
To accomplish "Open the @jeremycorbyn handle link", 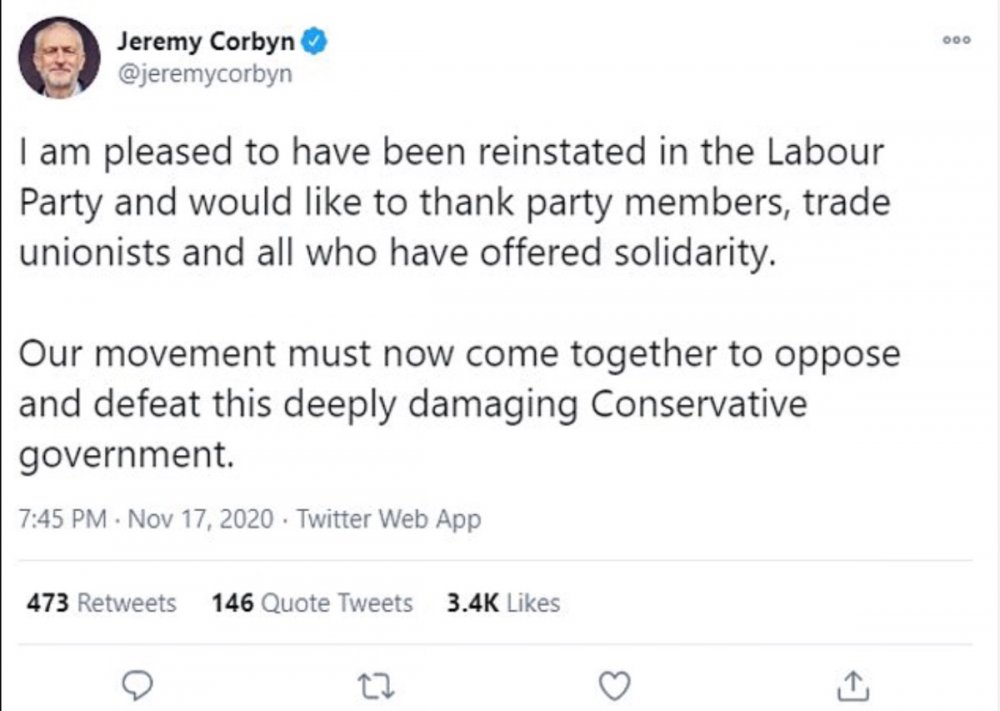I will (x=204, y=75).
